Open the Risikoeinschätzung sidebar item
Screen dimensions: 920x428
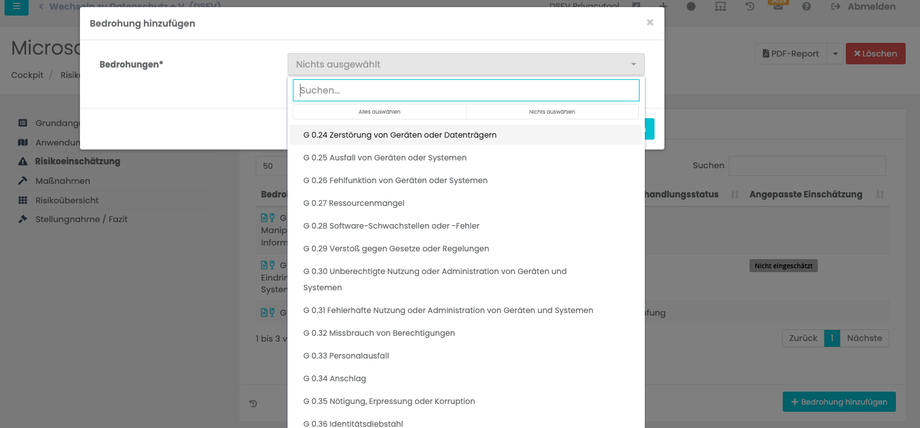77,161
